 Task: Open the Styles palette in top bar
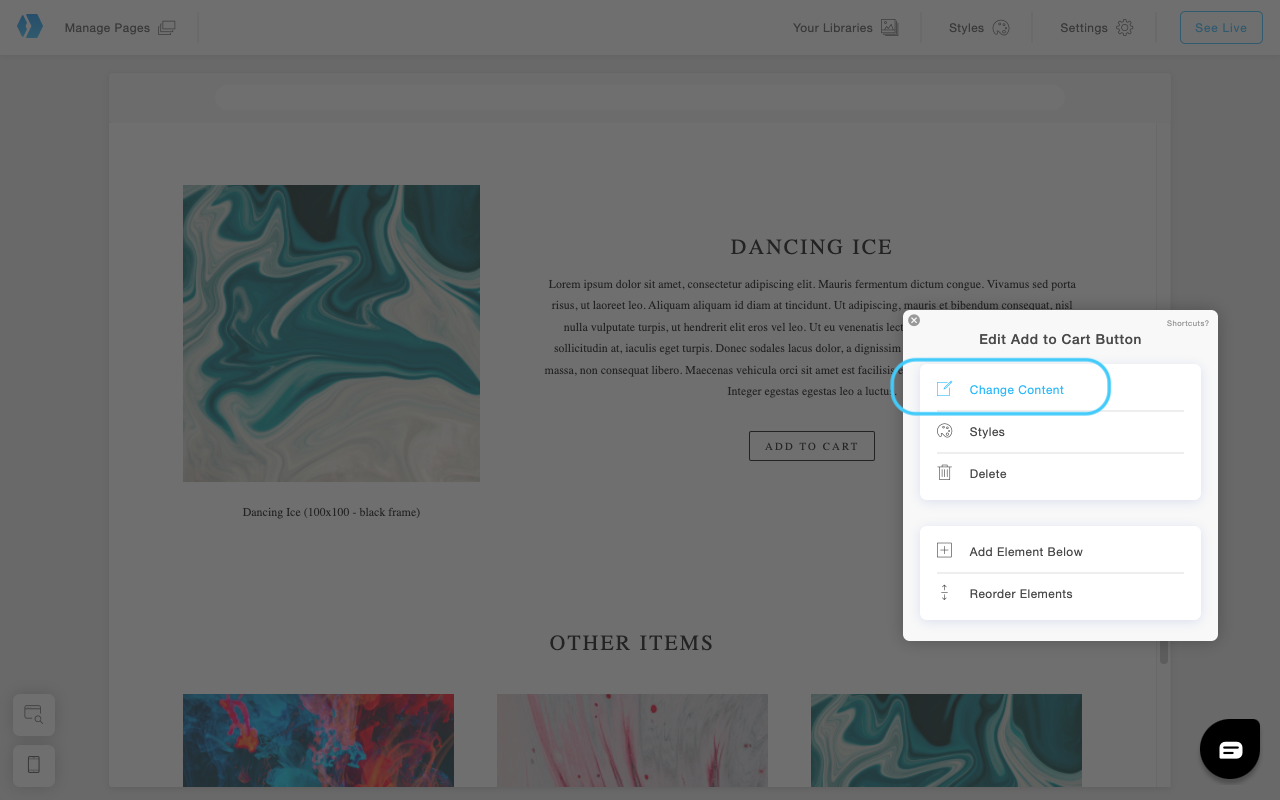(1000, 28)
